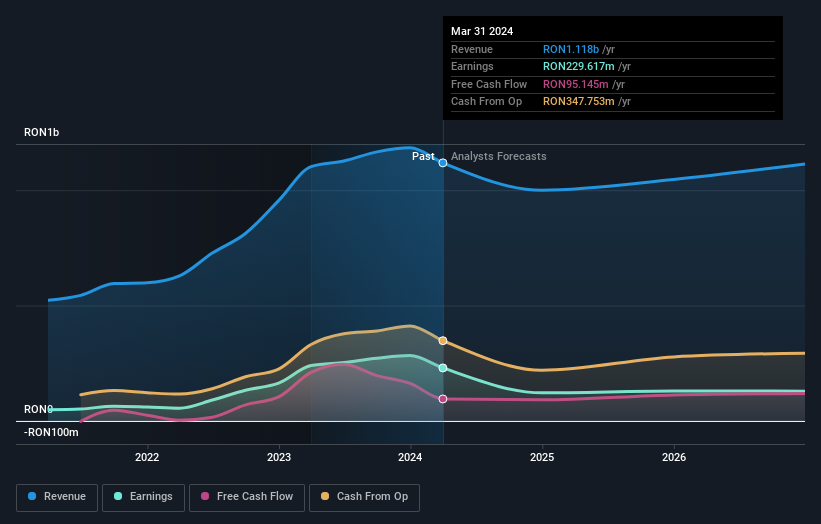Click the 2025 x-axis label
Image resolution: width=821 pixels, height=524 pixels.
pos(542,457)
